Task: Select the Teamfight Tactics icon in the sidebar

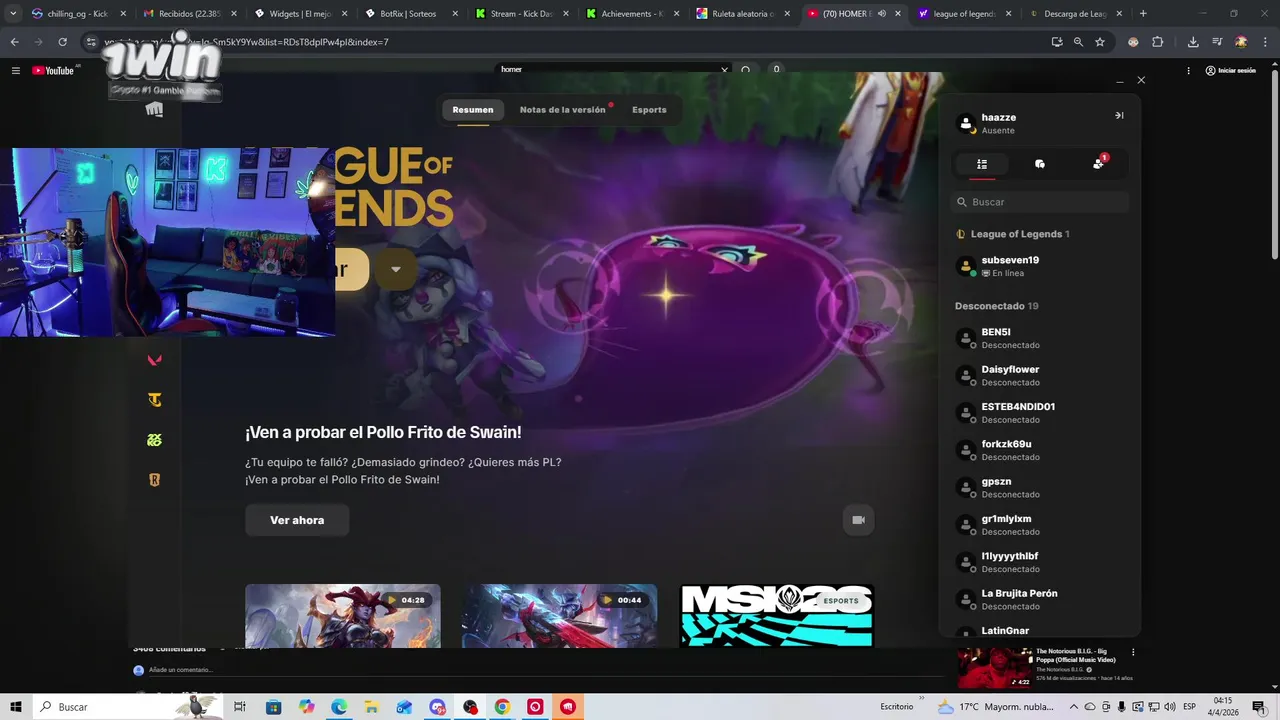Action: pyautogui.click(x=154, y=400)
